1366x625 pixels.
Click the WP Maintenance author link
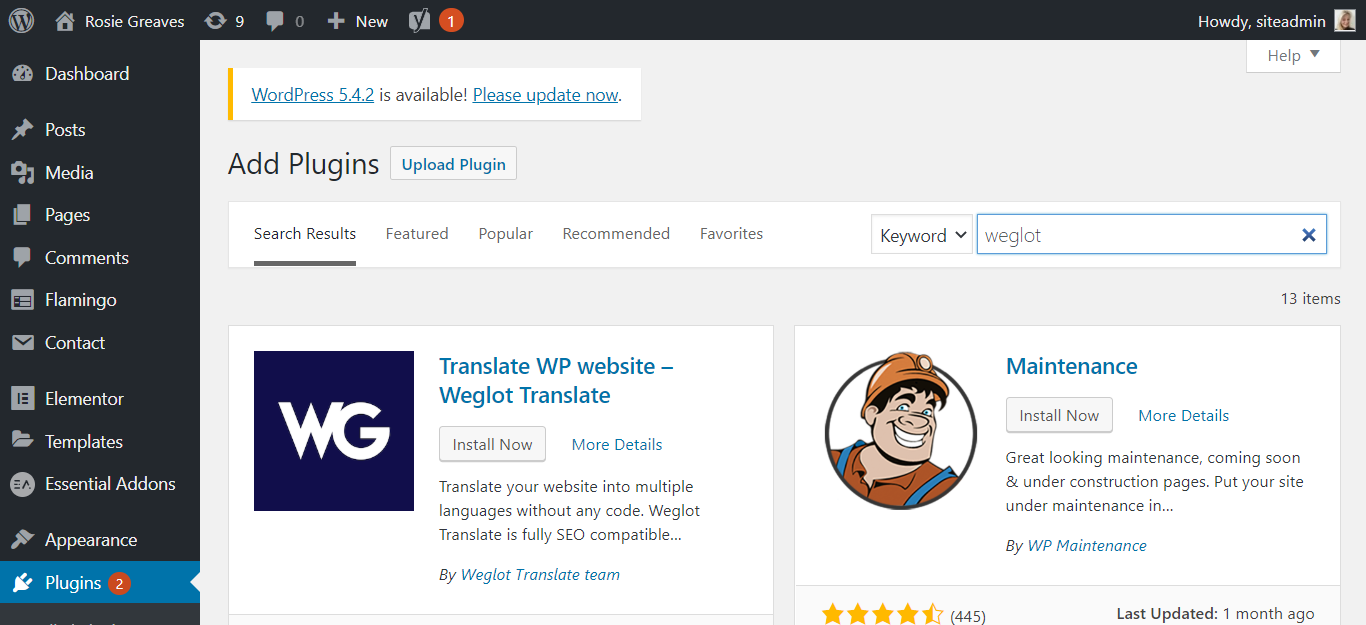(1087, 546)
